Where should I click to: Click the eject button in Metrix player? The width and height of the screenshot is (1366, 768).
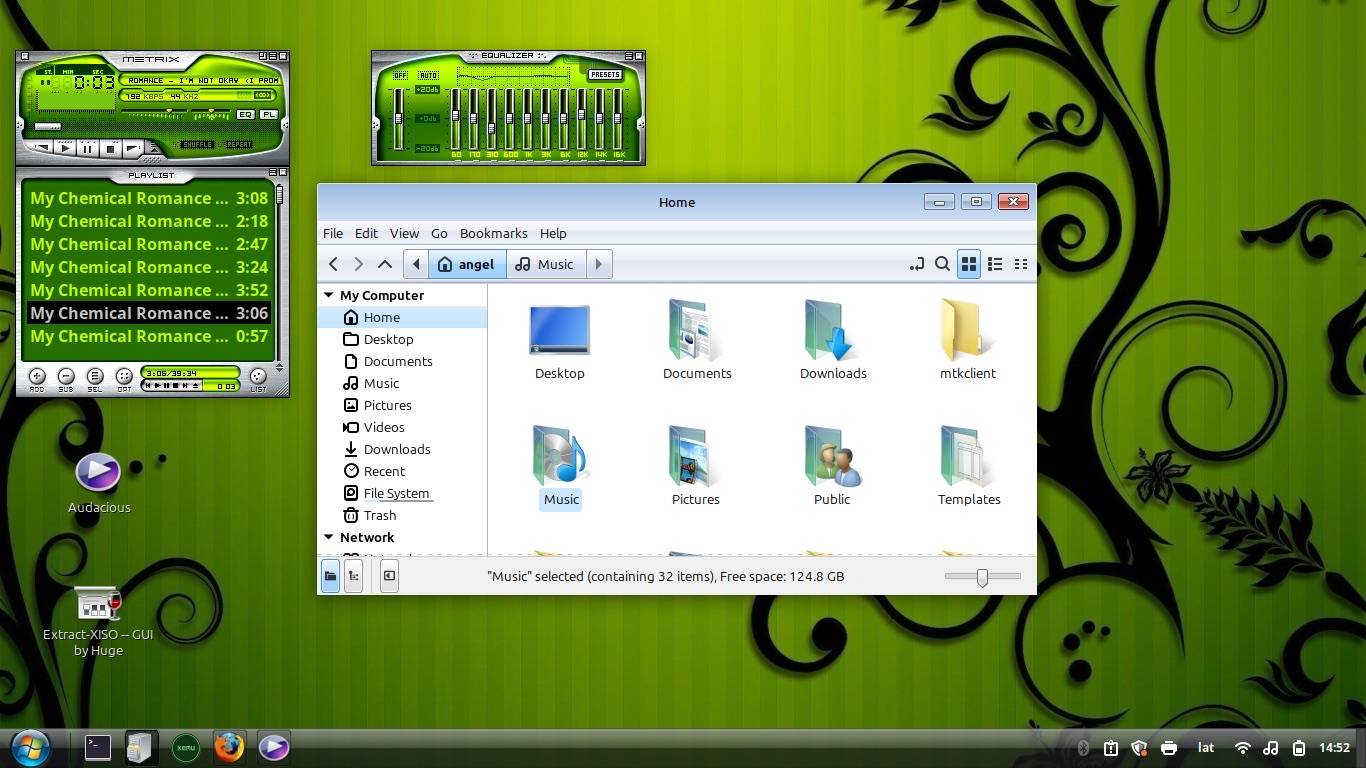(153, 149)
